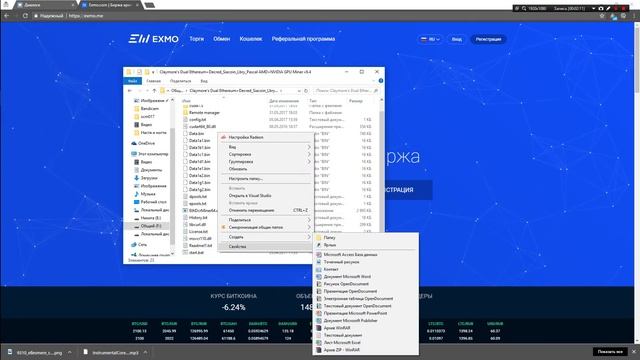Select Обновить in the context menu
Screen dimensions: 640x360
coord(238,169)
